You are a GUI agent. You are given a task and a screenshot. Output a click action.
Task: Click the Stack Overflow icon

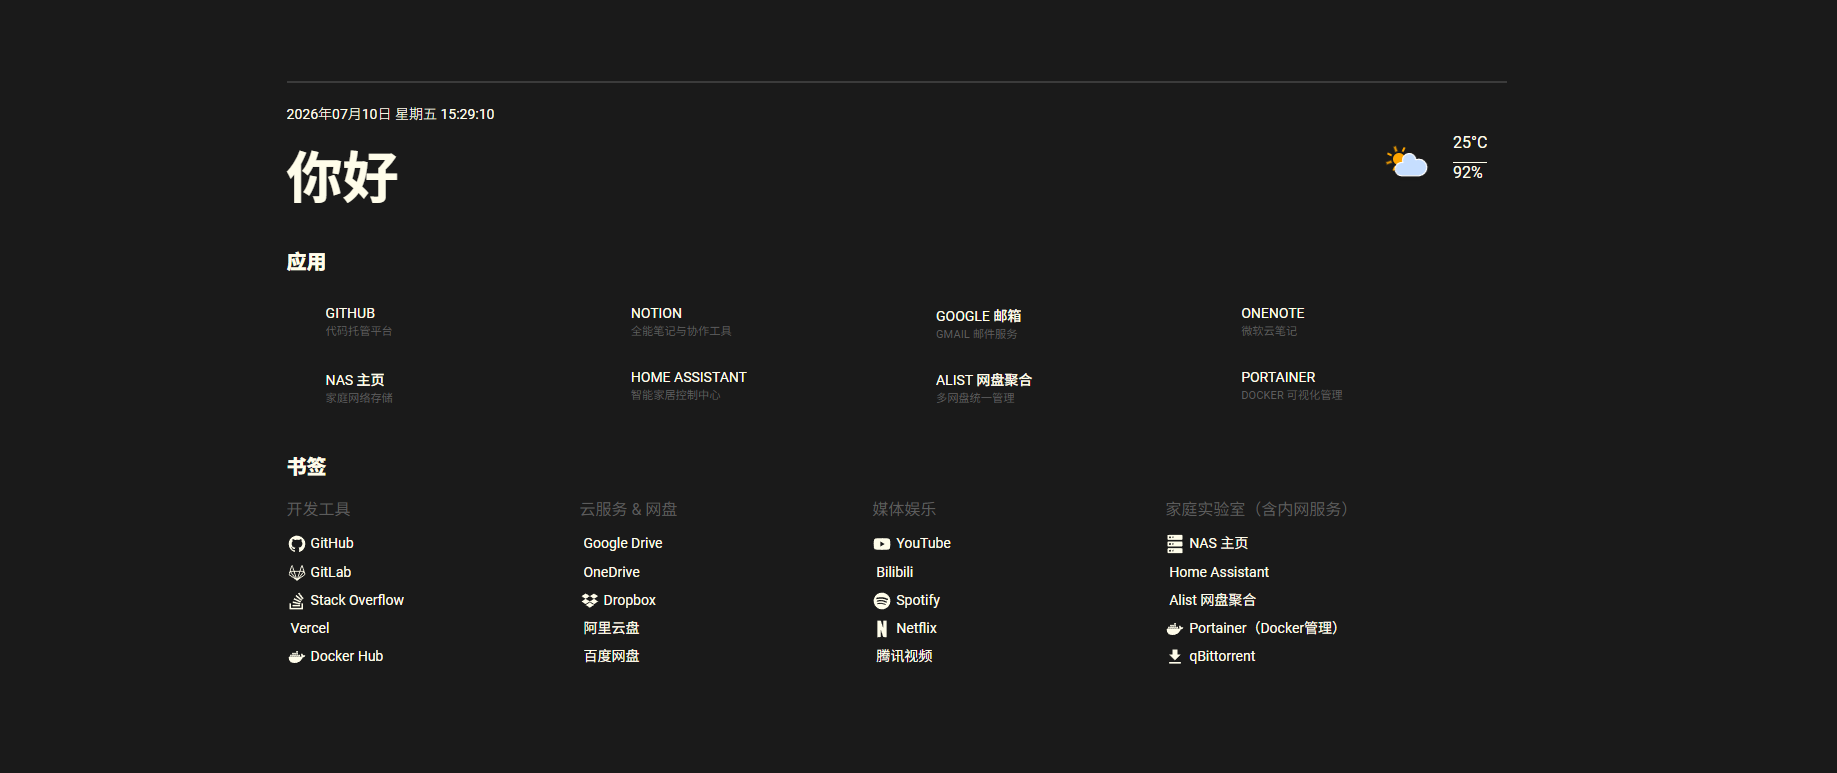(297, 601)
